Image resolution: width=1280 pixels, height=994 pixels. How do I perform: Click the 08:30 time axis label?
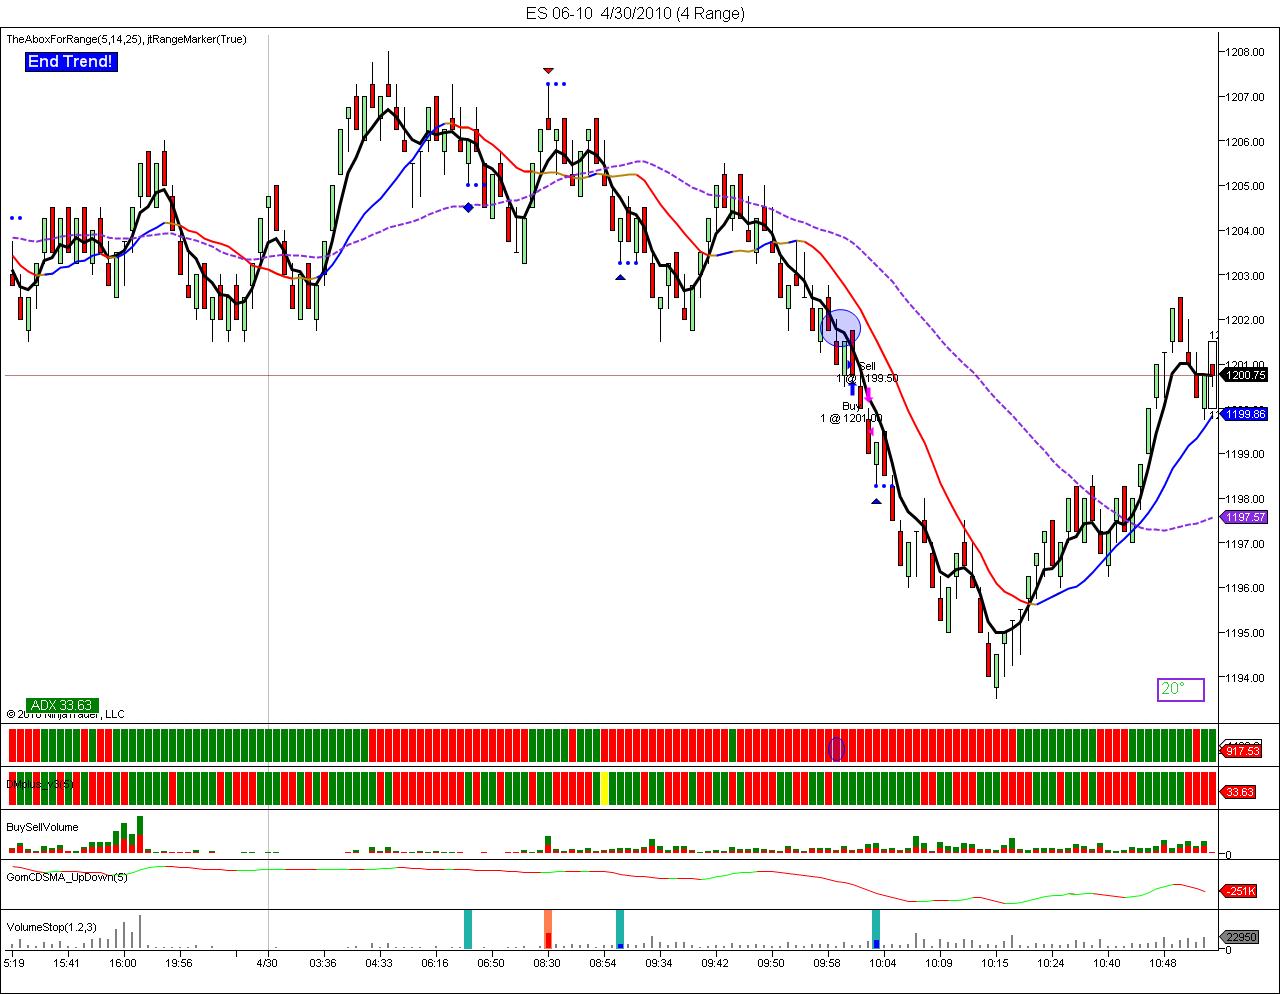546,963
